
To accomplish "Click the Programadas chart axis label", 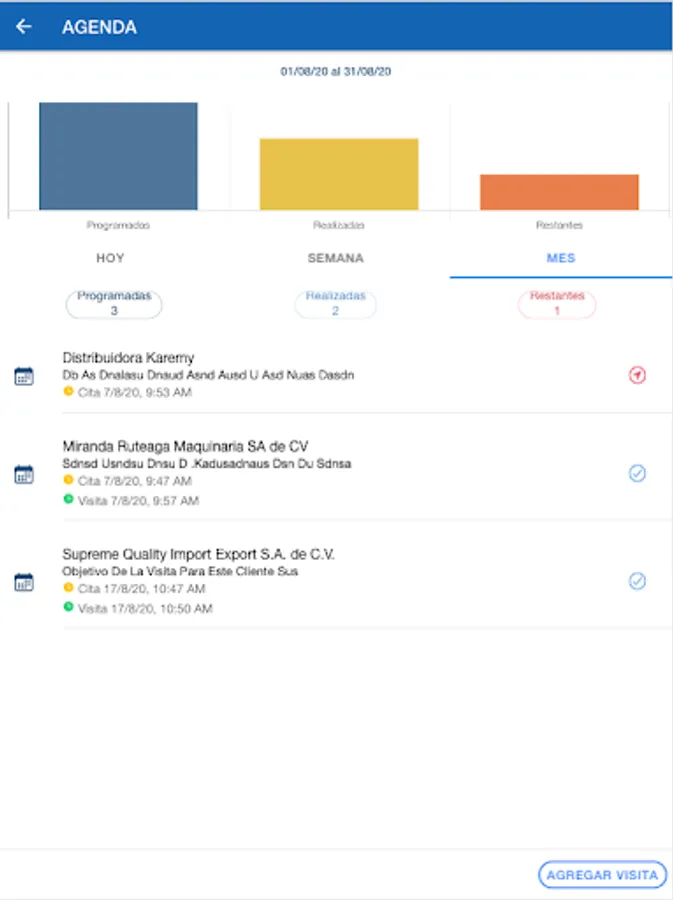I will point(118,225).
